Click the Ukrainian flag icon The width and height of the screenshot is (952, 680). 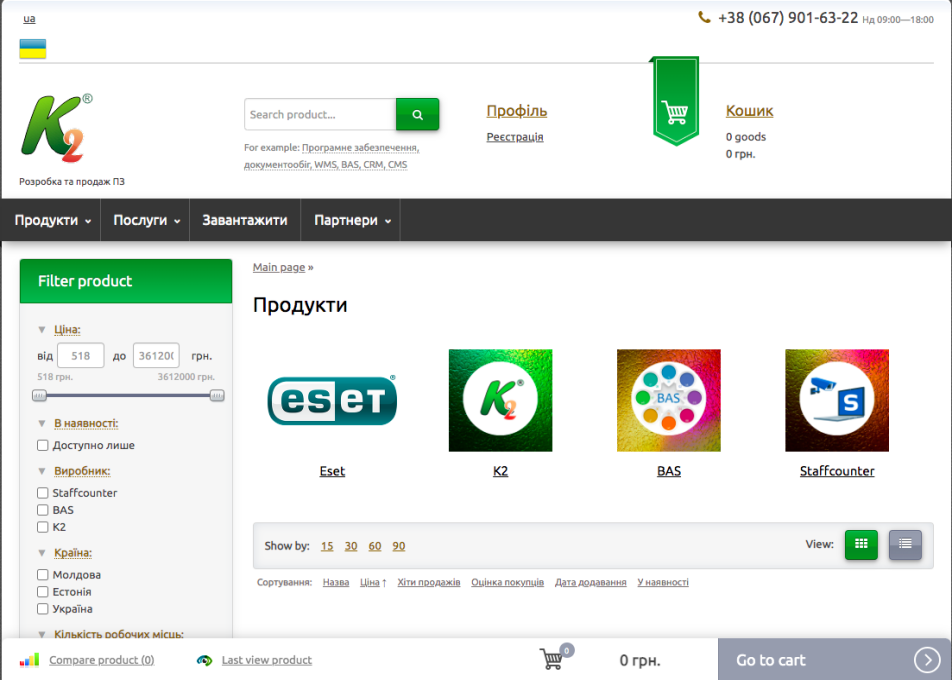point(33,49)
